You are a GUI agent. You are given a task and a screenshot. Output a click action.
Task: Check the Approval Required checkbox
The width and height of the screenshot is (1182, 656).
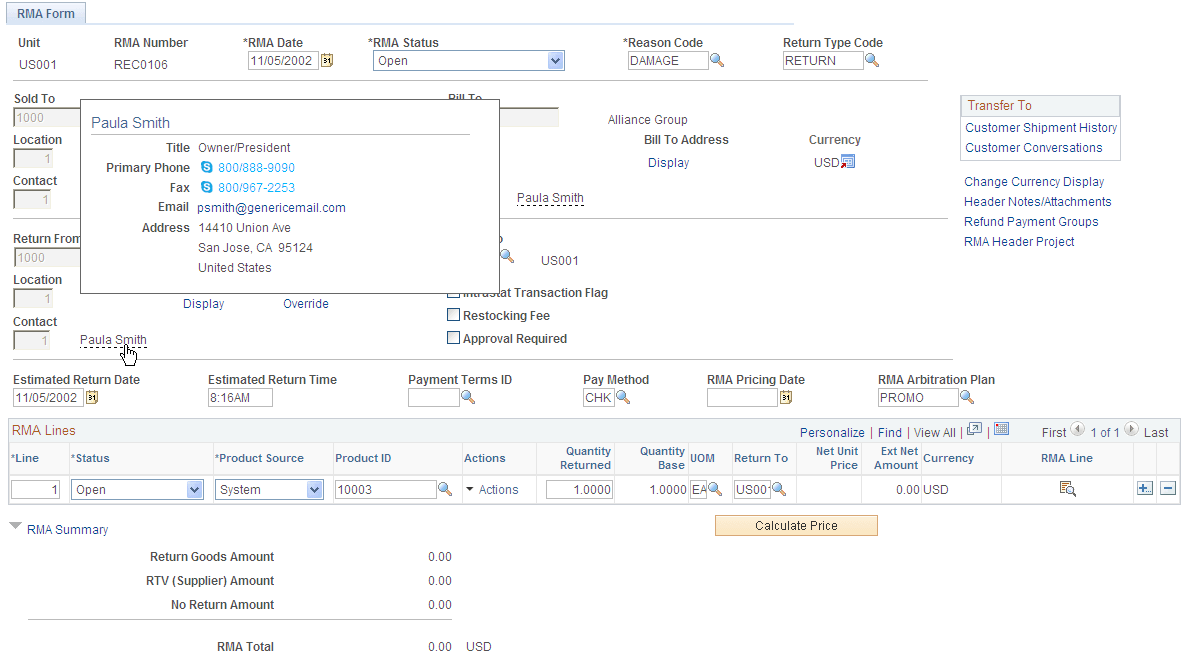coord(453,337)
